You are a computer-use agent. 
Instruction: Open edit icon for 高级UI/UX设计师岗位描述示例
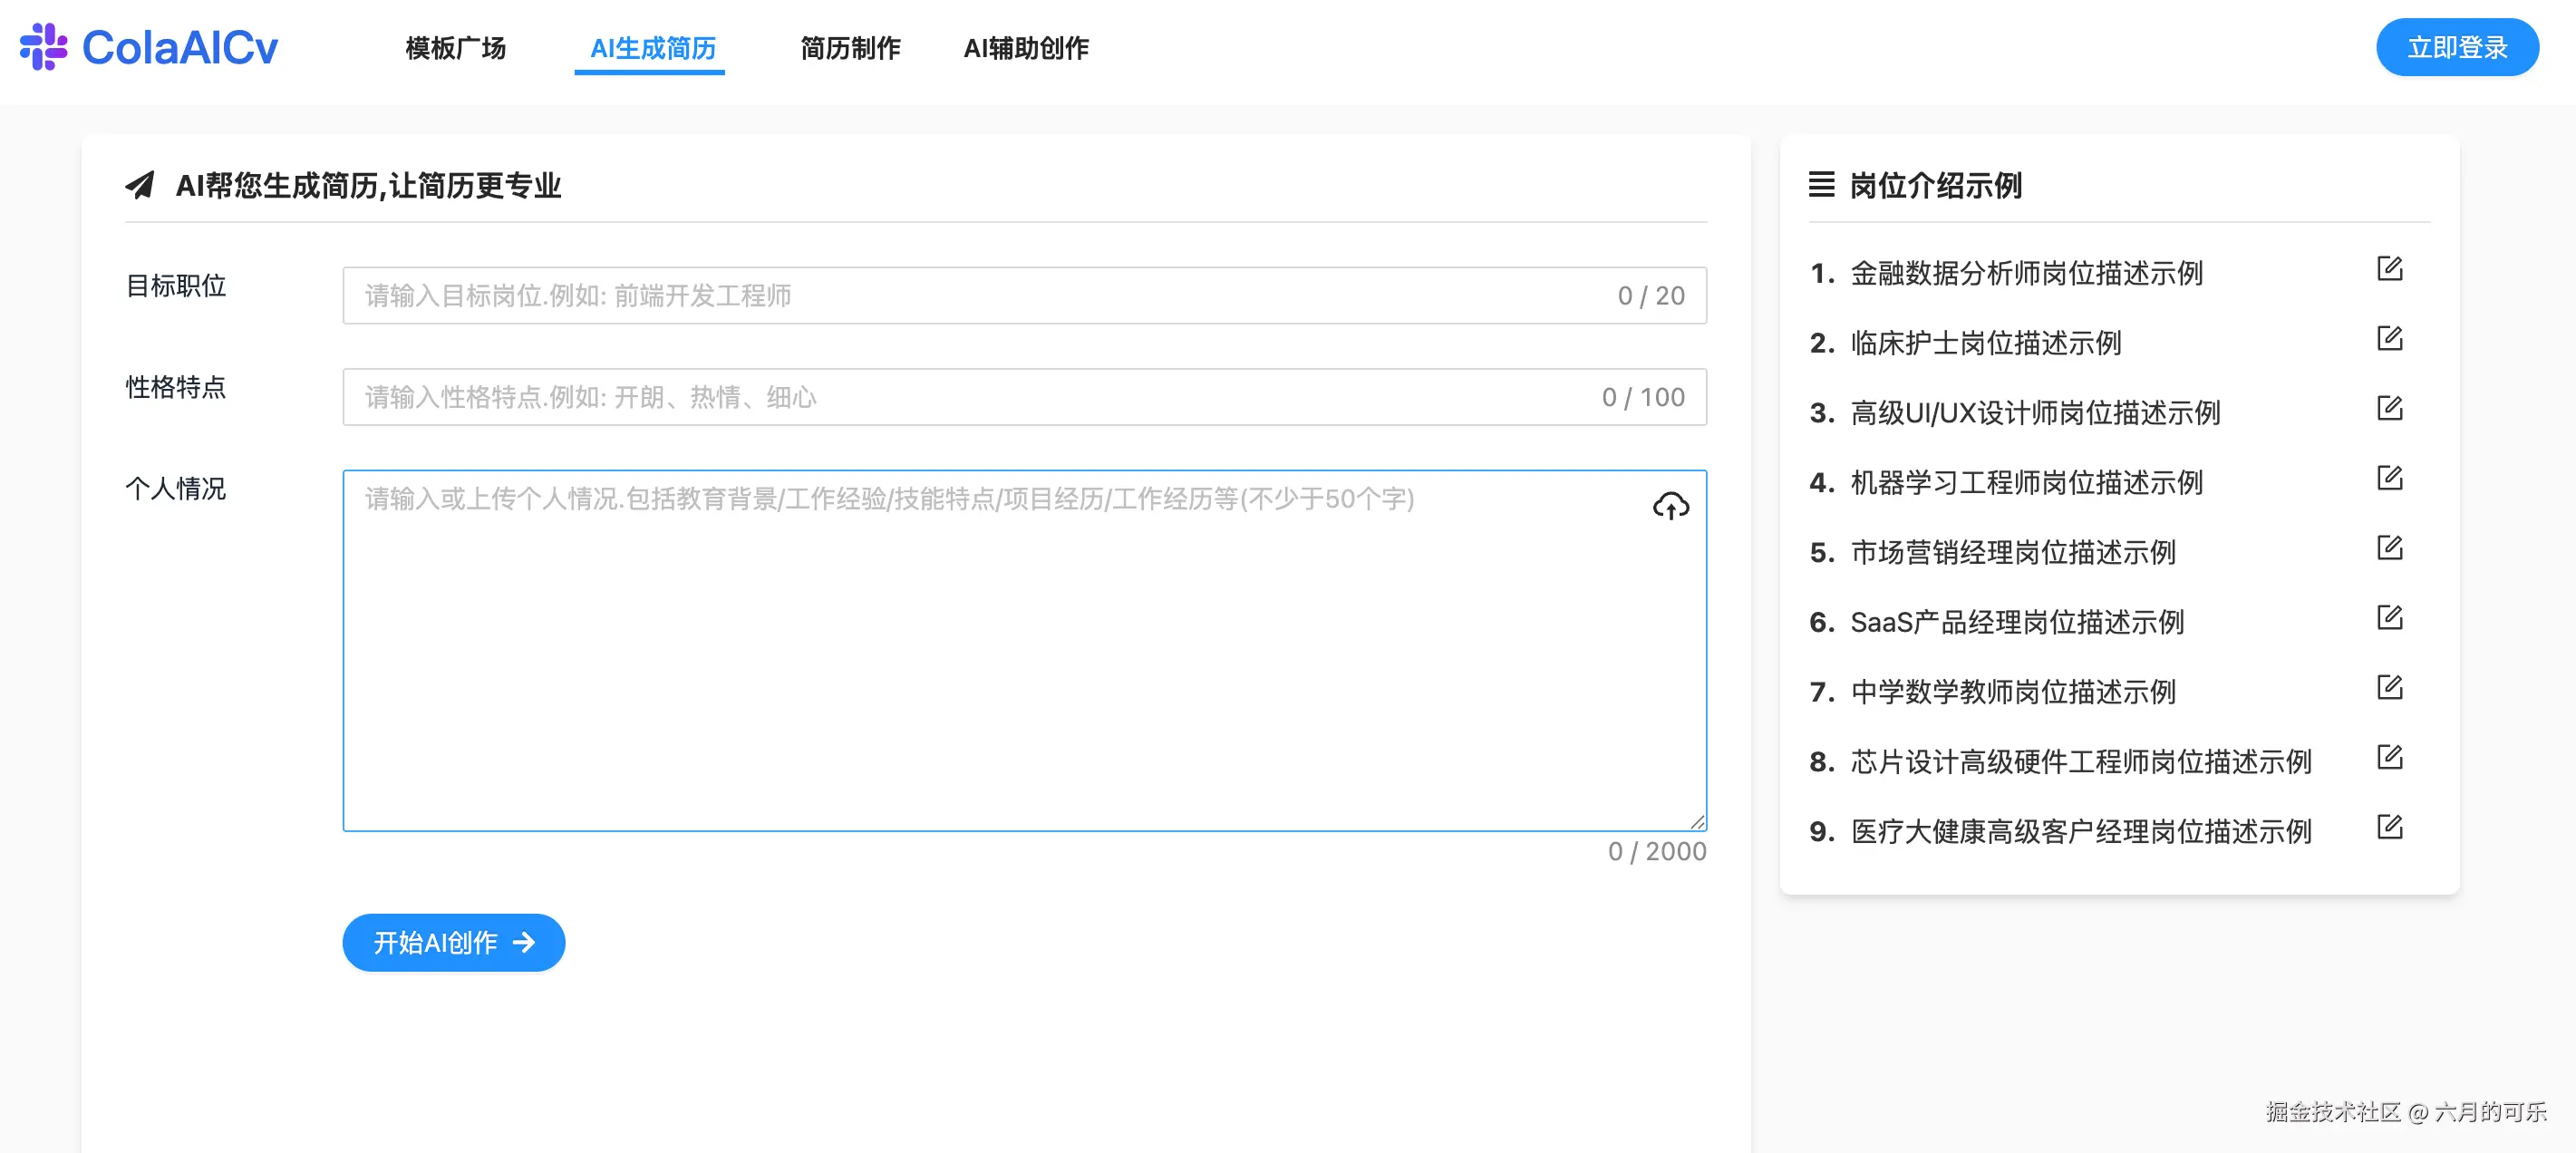[x=2389, y=409]
